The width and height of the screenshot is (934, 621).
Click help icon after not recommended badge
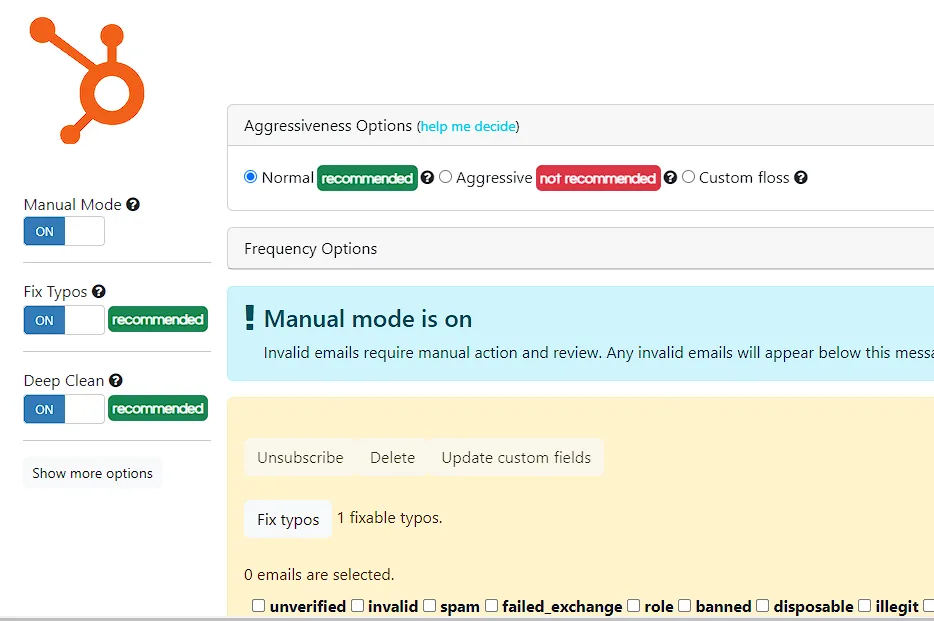pos(670,177)
